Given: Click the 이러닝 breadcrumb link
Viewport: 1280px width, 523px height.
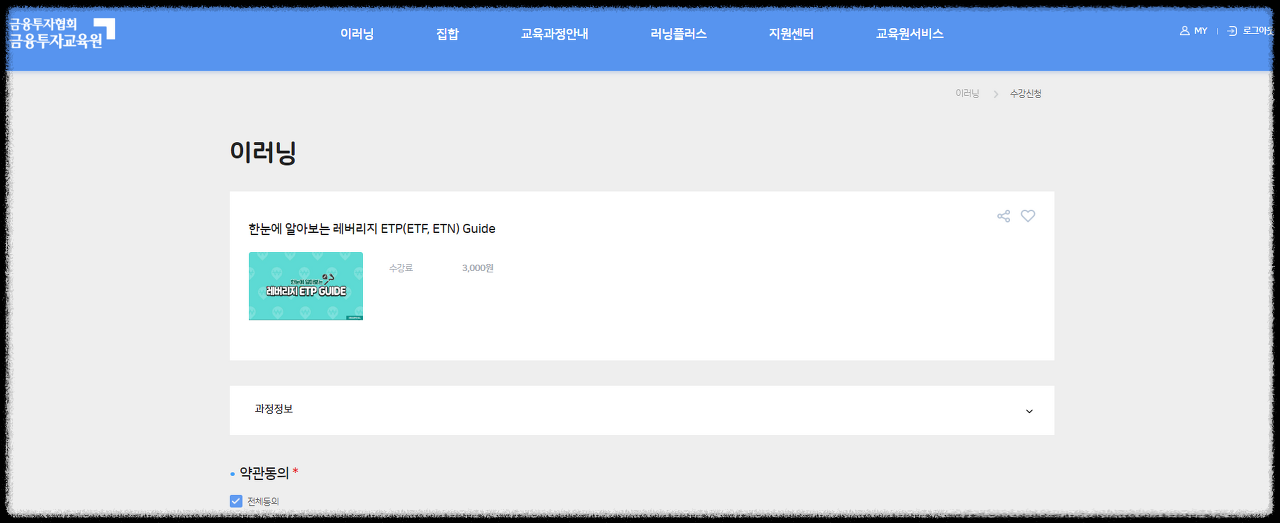Looking at the screenshot, I should [x=967, y=93].
